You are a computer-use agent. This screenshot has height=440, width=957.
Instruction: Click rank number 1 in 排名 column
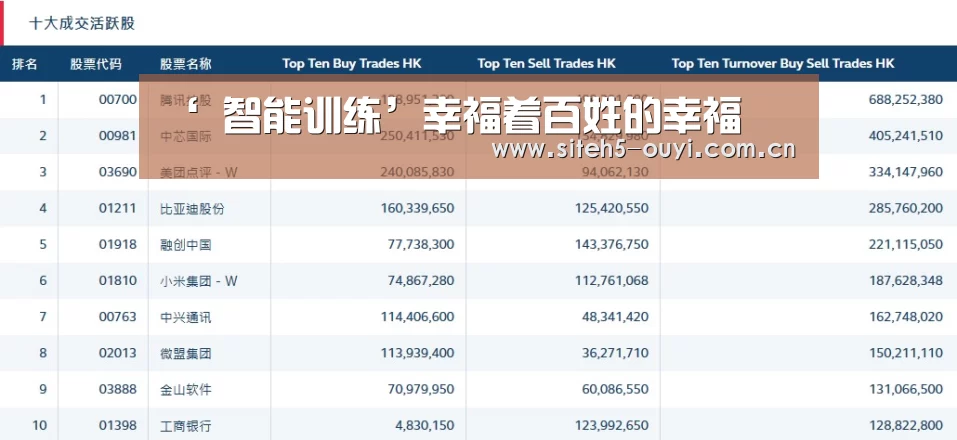coord(43,99)
